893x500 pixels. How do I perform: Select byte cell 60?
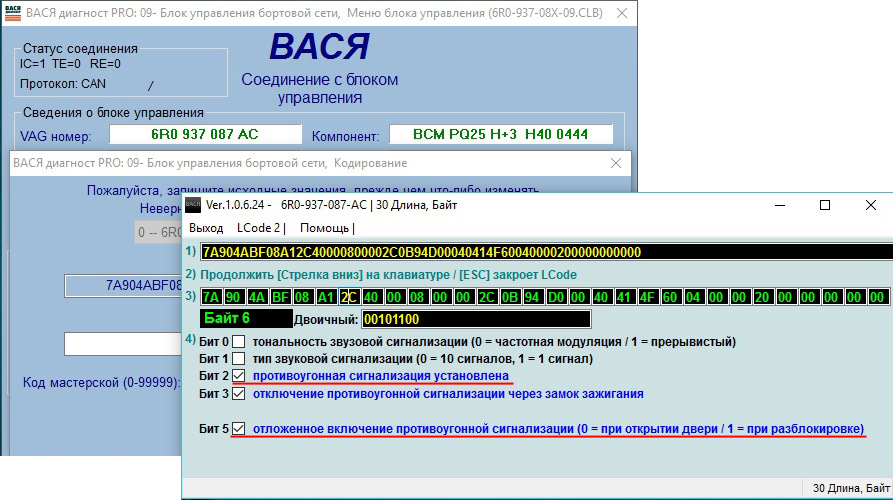click(670, 297)
